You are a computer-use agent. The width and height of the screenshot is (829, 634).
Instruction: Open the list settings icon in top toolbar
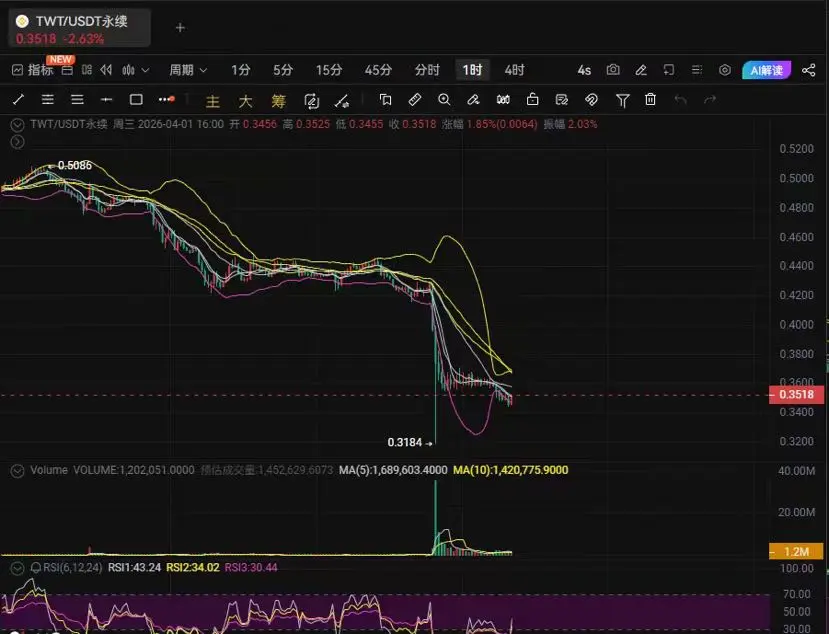point(697,70)
